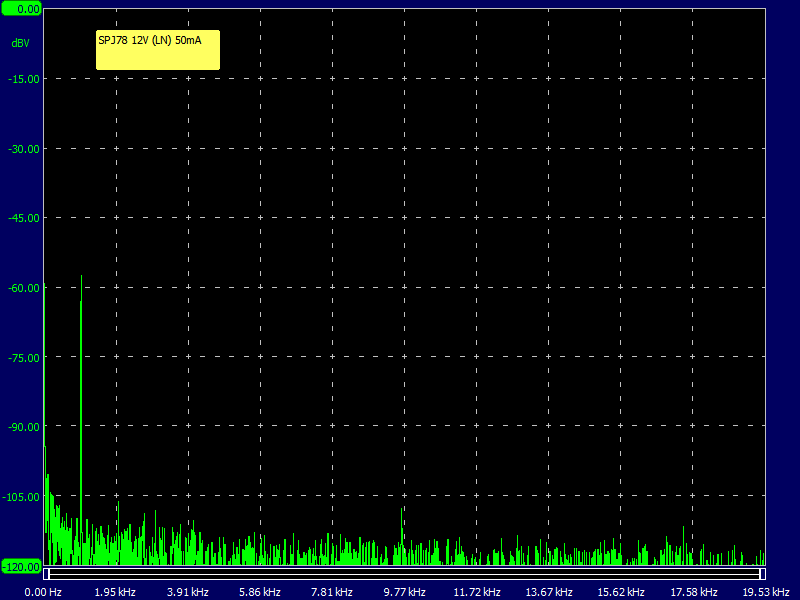Click the 9.77 kHz frequency label
This screenshot has width=800, height=600.
405,592
